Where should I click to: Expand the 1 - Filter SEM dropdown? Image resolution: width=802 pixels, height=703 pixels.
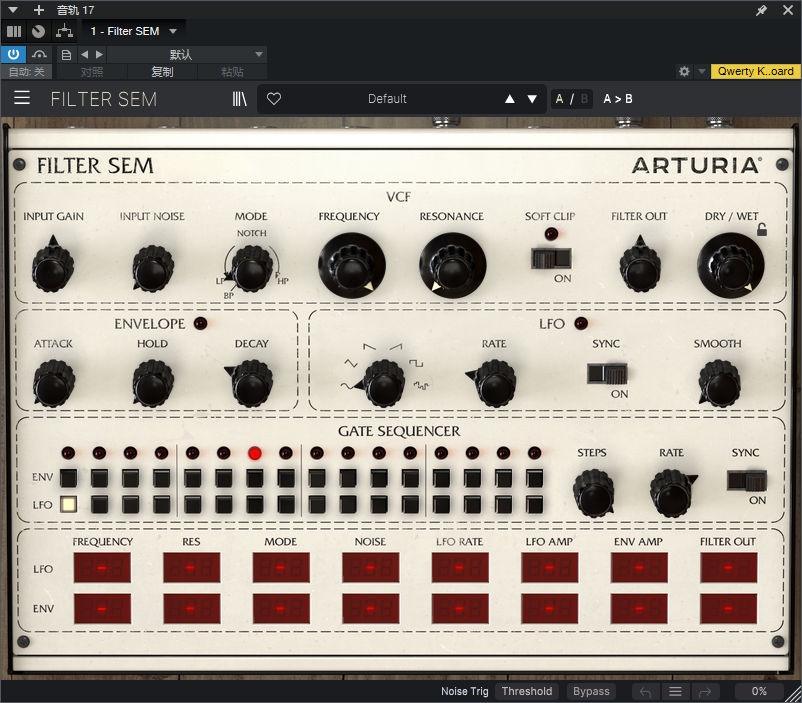(133, 31)
